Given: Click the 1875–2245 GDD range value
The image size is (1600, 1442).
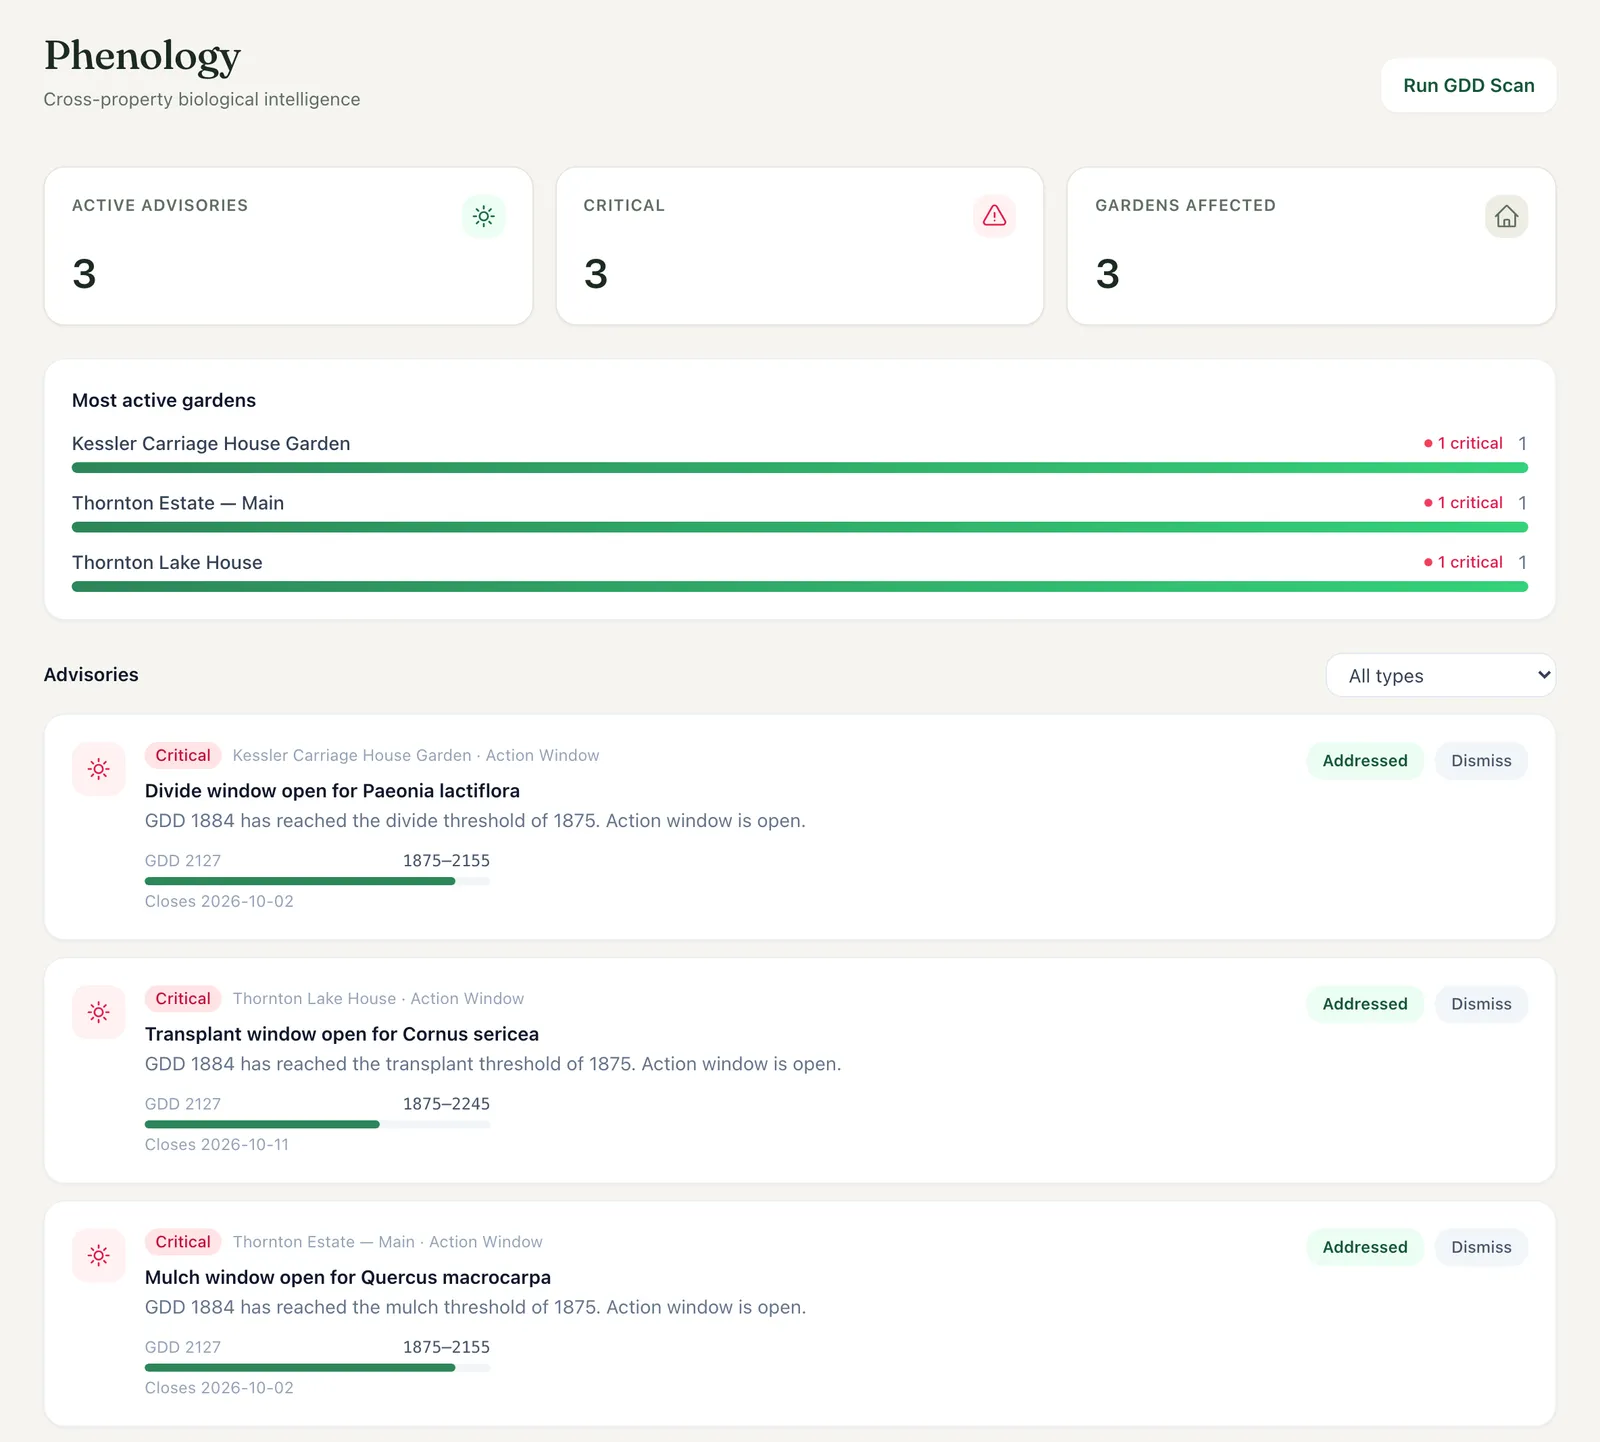Looking at the screenshot, I should point(446,1104).
